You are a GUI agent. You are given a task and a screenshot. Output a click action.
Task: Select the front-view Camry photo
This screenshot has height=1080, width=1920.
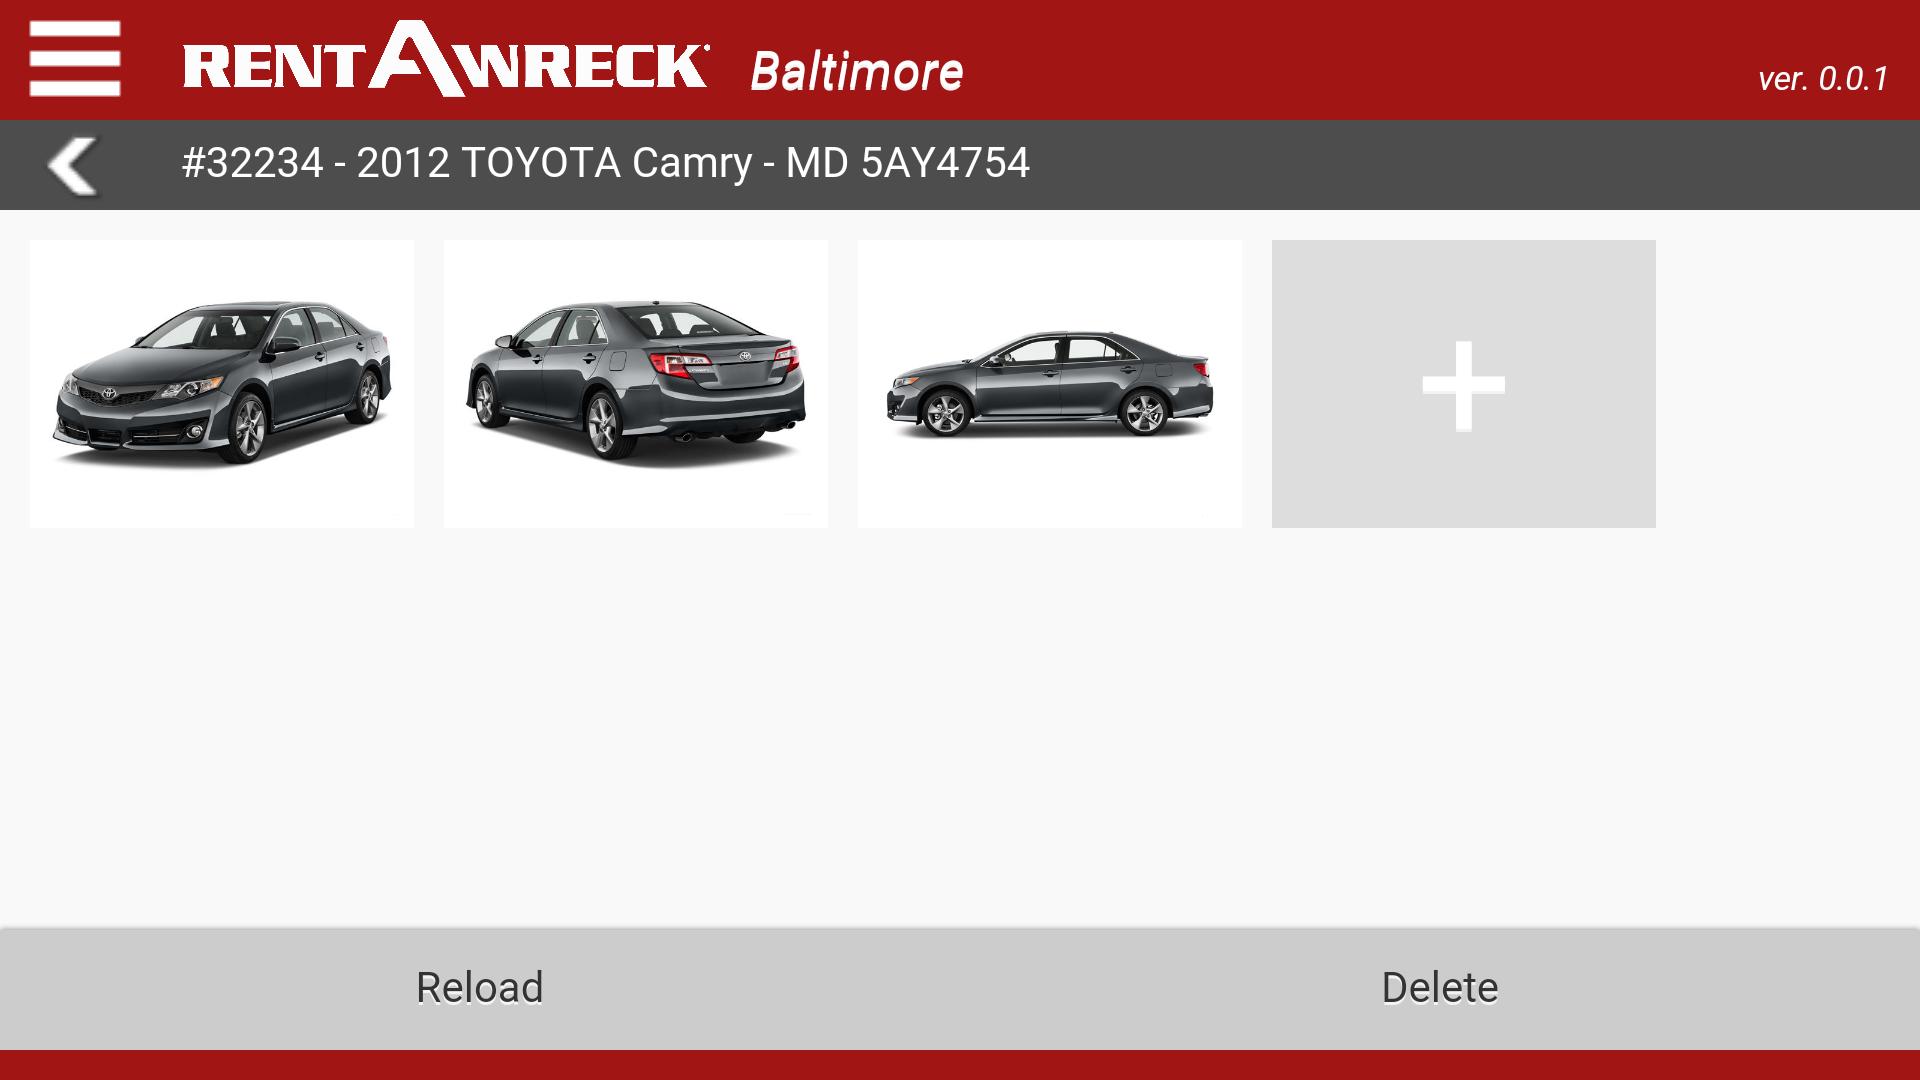click(222, 384)
